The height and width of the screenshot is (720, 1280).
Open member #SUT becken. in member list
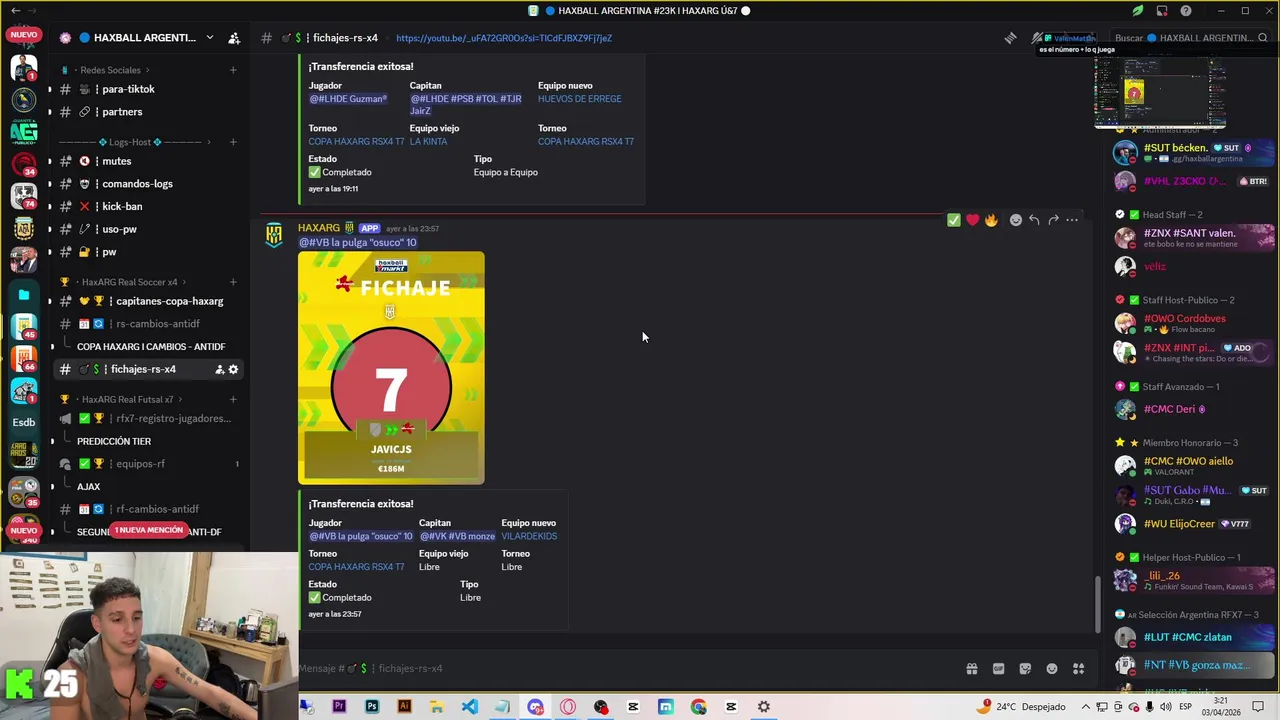(x=1190, y=153)
